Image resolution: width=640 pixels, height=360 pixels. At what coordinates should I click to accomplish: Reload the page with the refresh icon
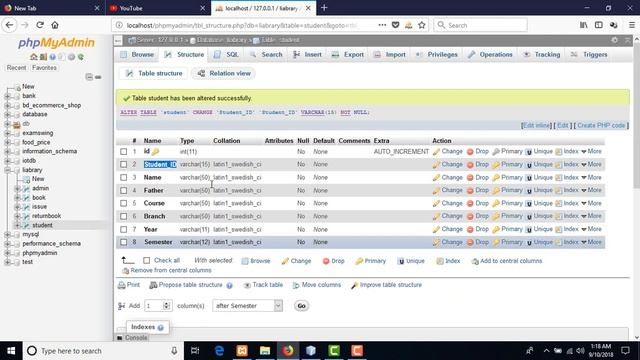click(x=40, y=25)
